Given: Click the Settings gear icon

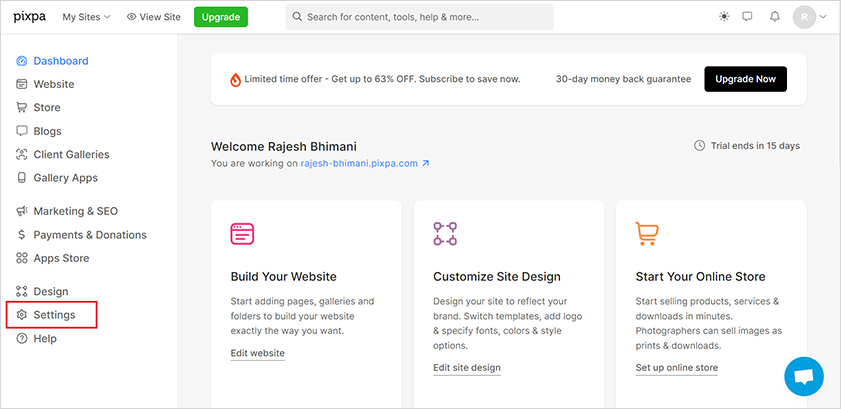Looking at the screenshot, I should click(x=21, y=315).
